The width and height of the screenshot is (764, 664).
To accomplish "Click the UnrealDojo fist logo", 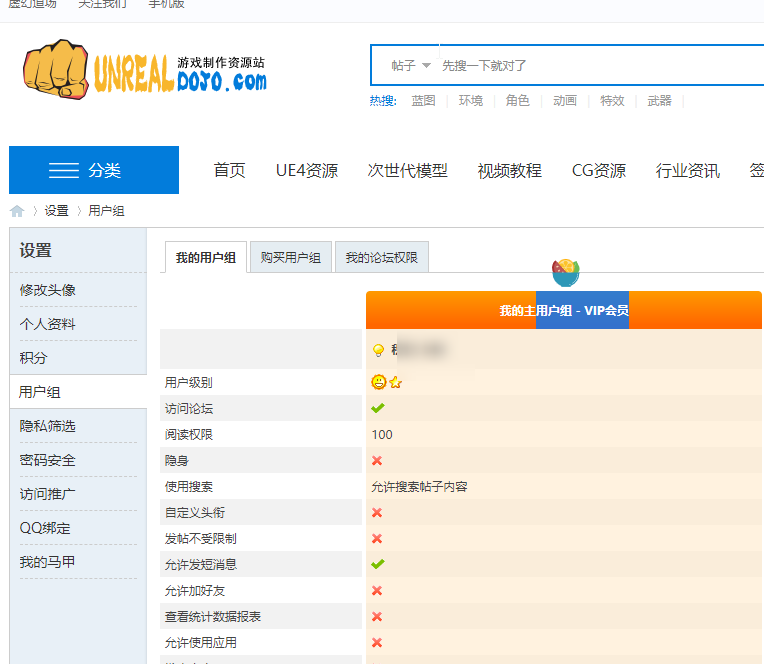I will pos(56,69).
